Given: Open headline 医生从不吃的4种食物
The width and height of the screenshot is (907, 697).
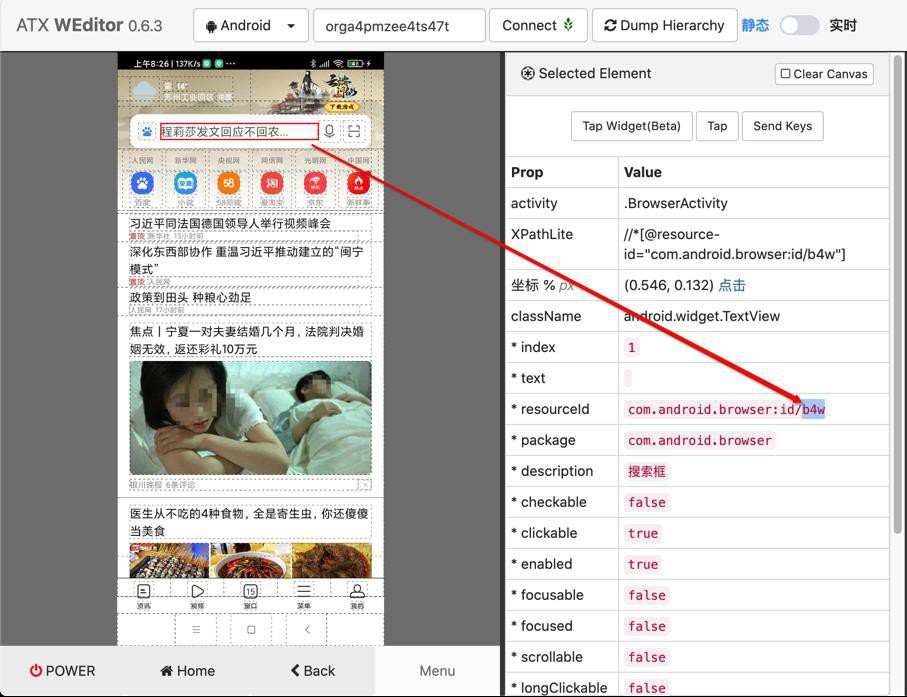Looking at the screenshot, I should 249,522.
